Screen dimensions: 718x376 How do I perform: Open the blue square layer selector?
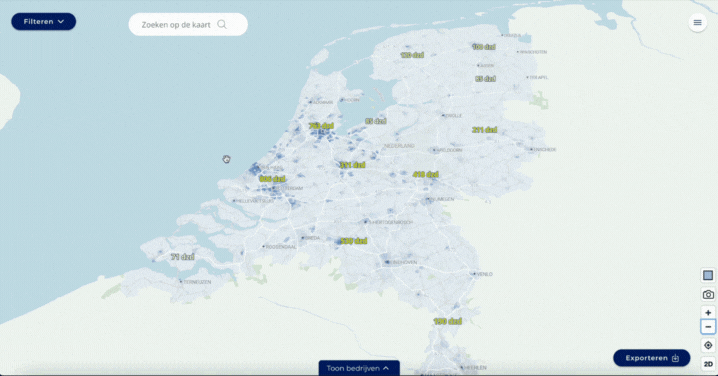pyautogui.click(x=707, y=275)
